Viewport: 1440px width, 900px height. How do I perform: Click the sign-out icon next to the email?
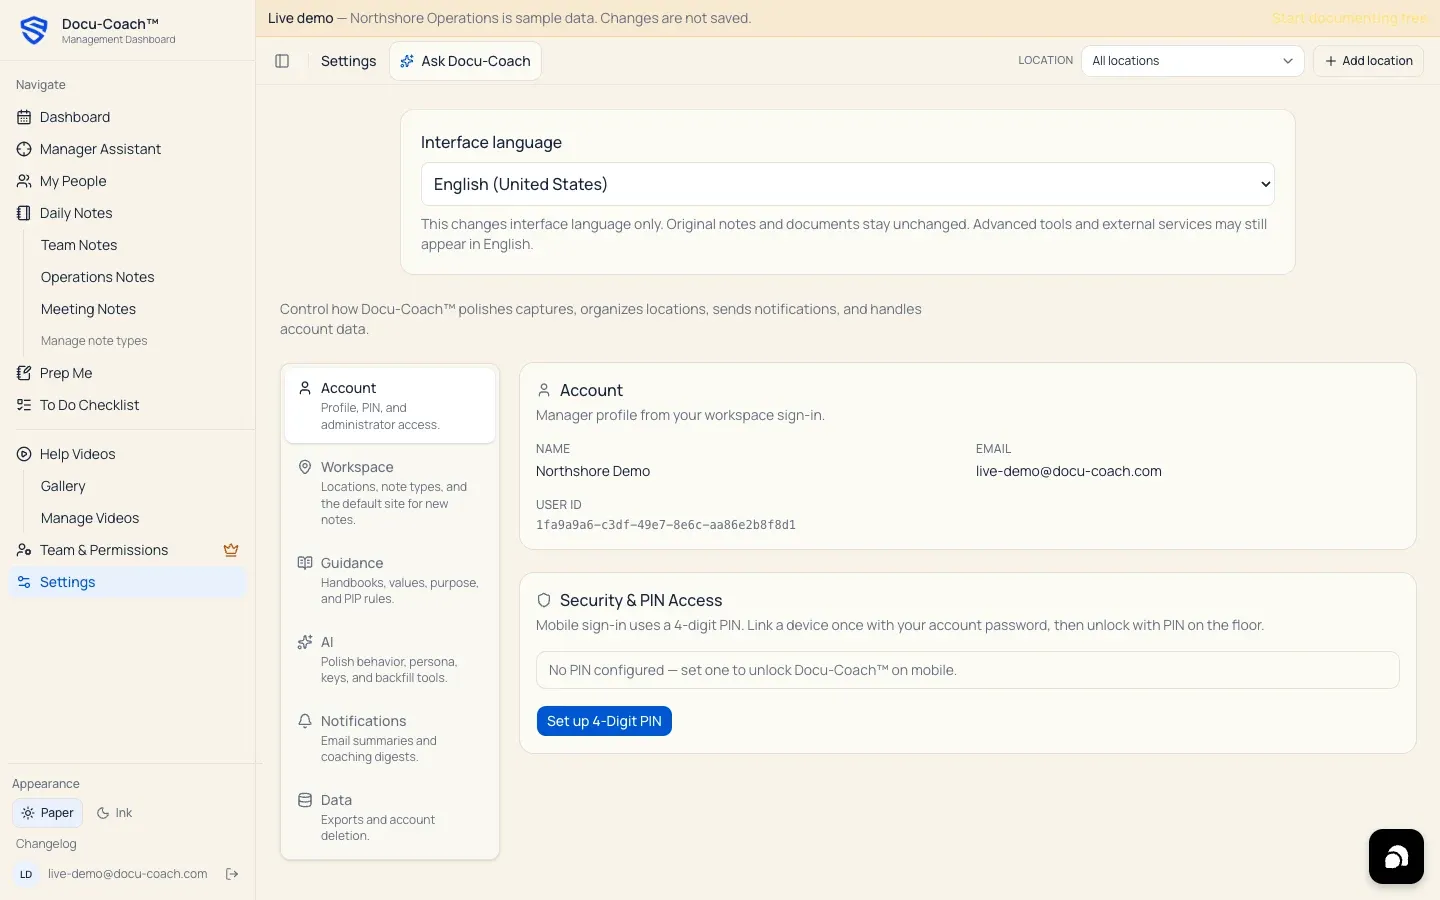tap(232, 874)
